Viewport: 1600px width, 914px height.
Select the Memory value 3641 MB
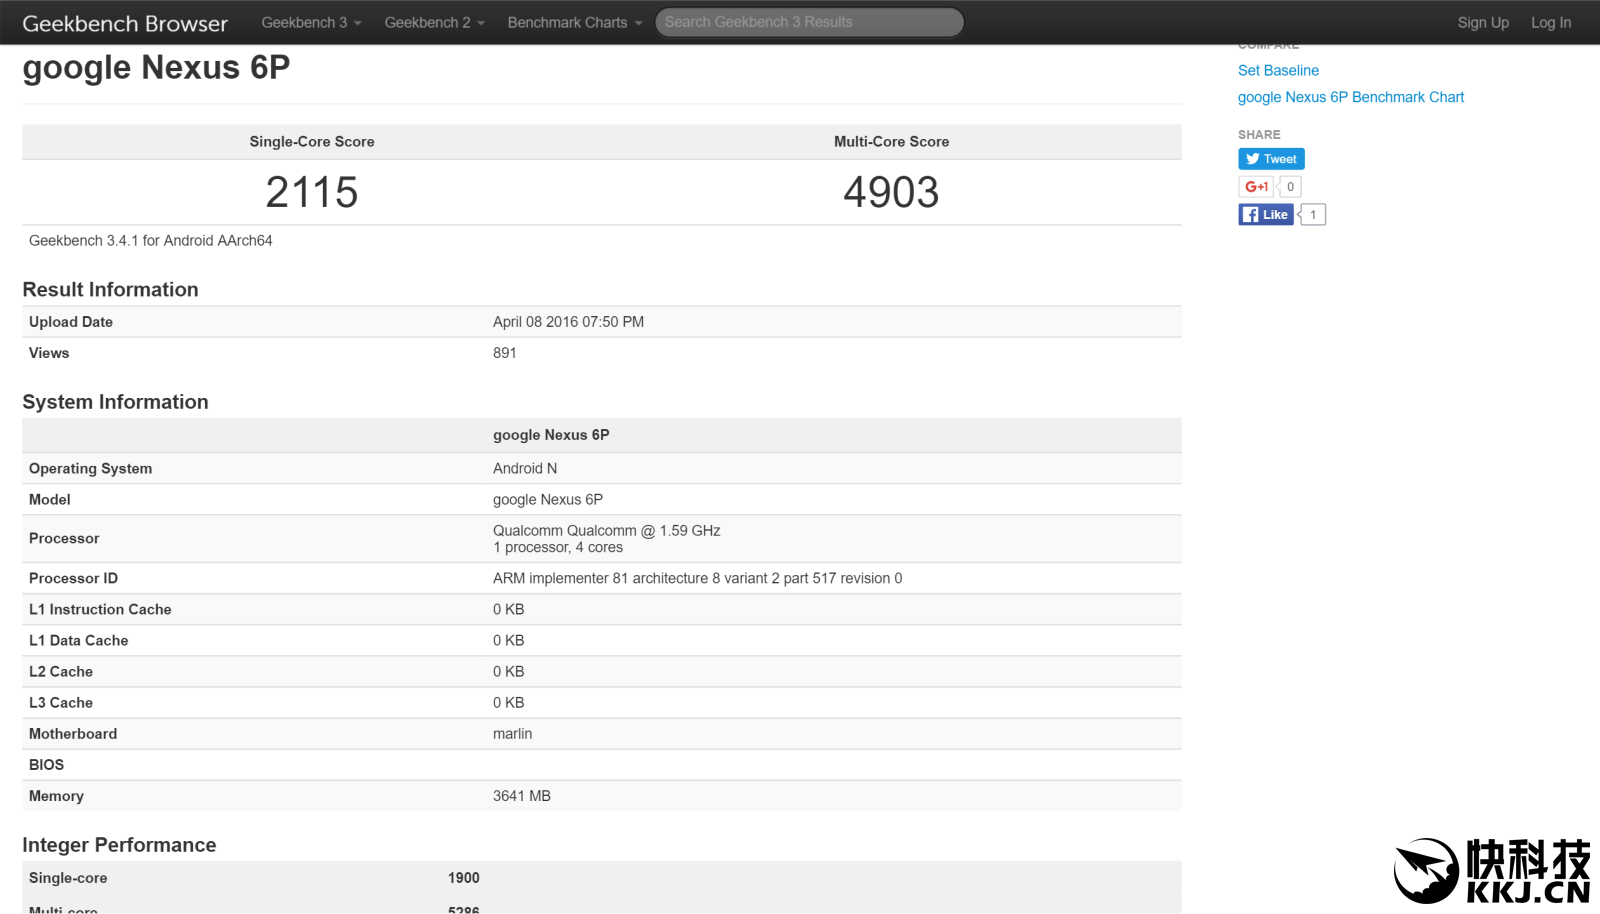522,796
